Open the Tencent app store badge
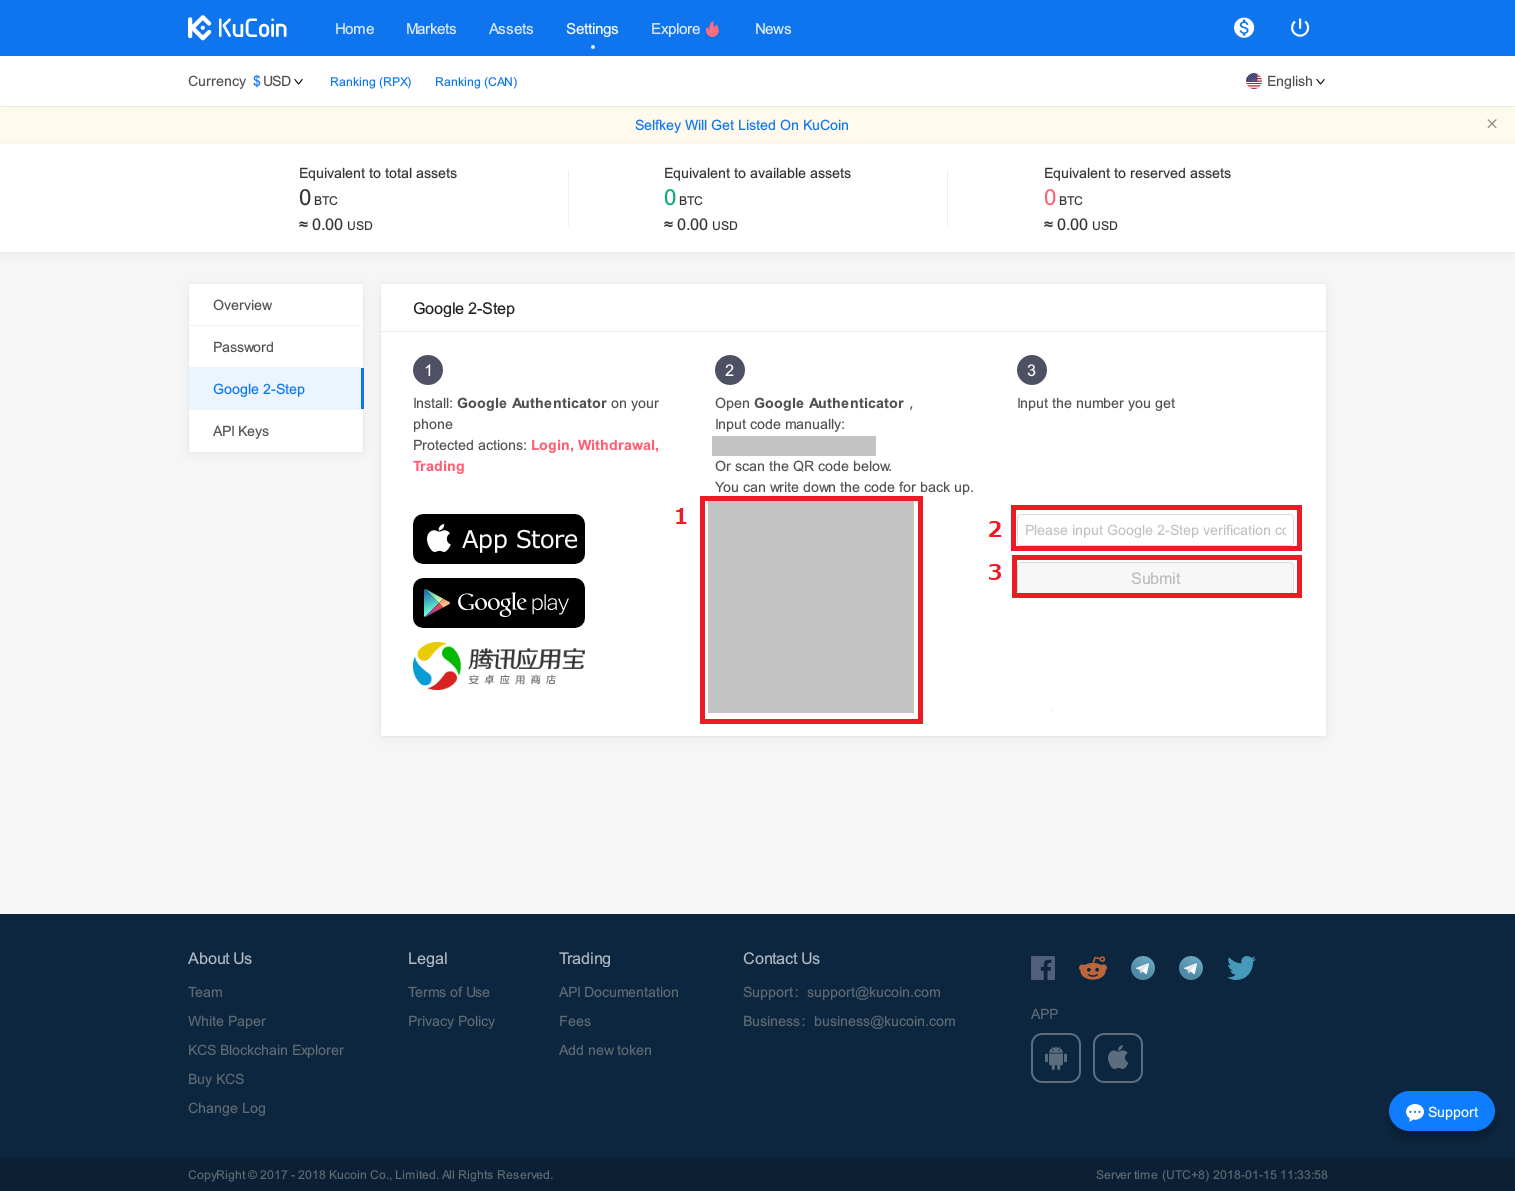1515x1191 pixels. (x=499, y=666)
